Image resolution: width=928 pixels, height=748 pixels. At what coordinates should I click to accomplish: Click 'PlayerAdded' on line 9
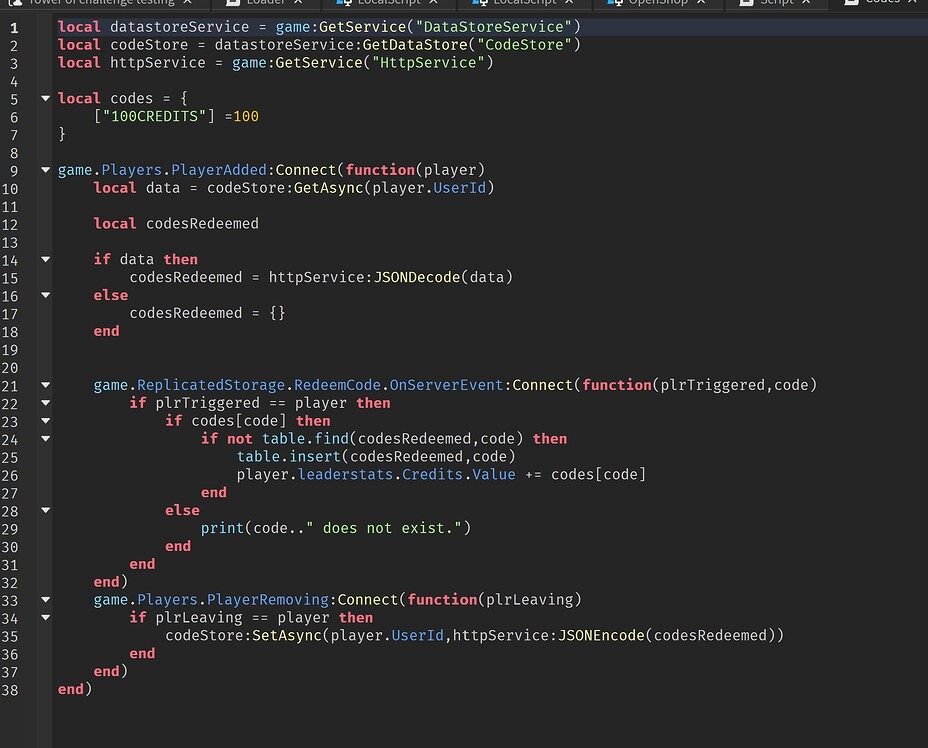click(x=219, y=170)
